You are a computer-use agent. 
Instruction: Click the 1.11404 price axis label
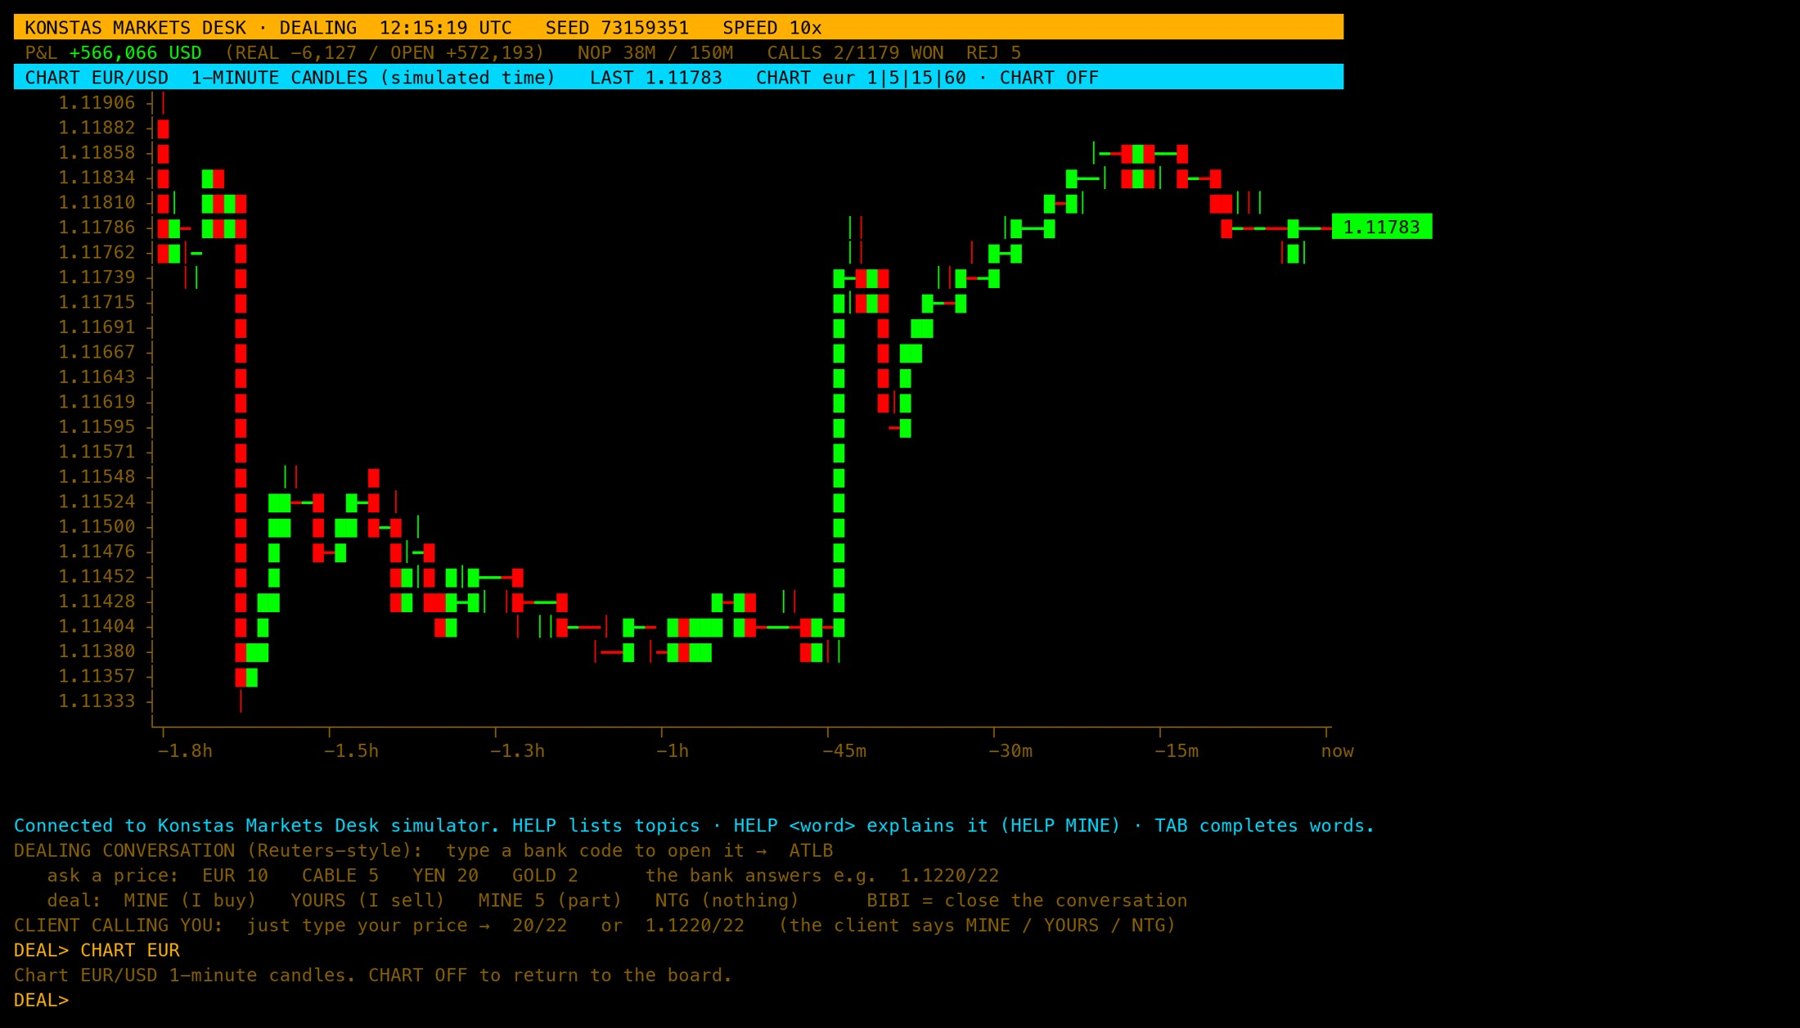click(96, 626)
